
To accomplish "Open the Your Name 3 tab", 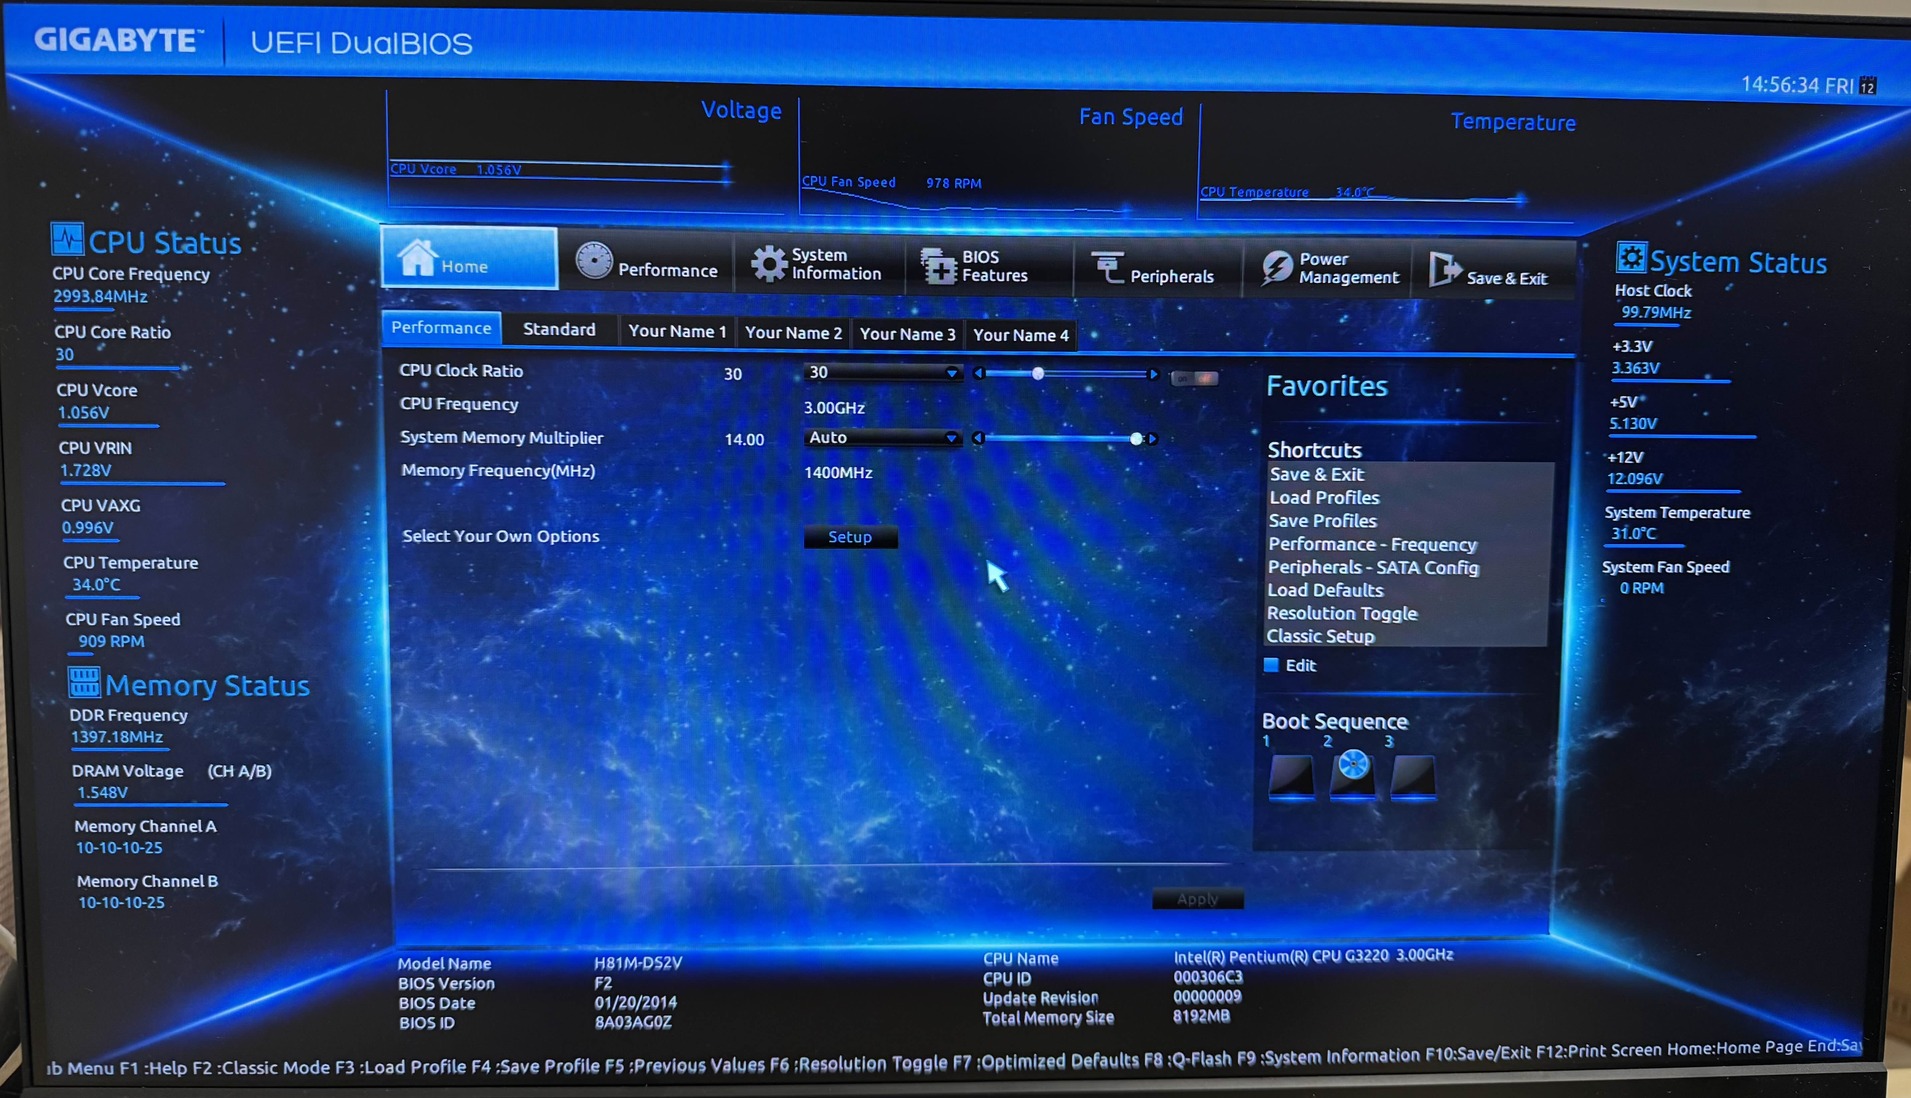I will tap(907, 334).
